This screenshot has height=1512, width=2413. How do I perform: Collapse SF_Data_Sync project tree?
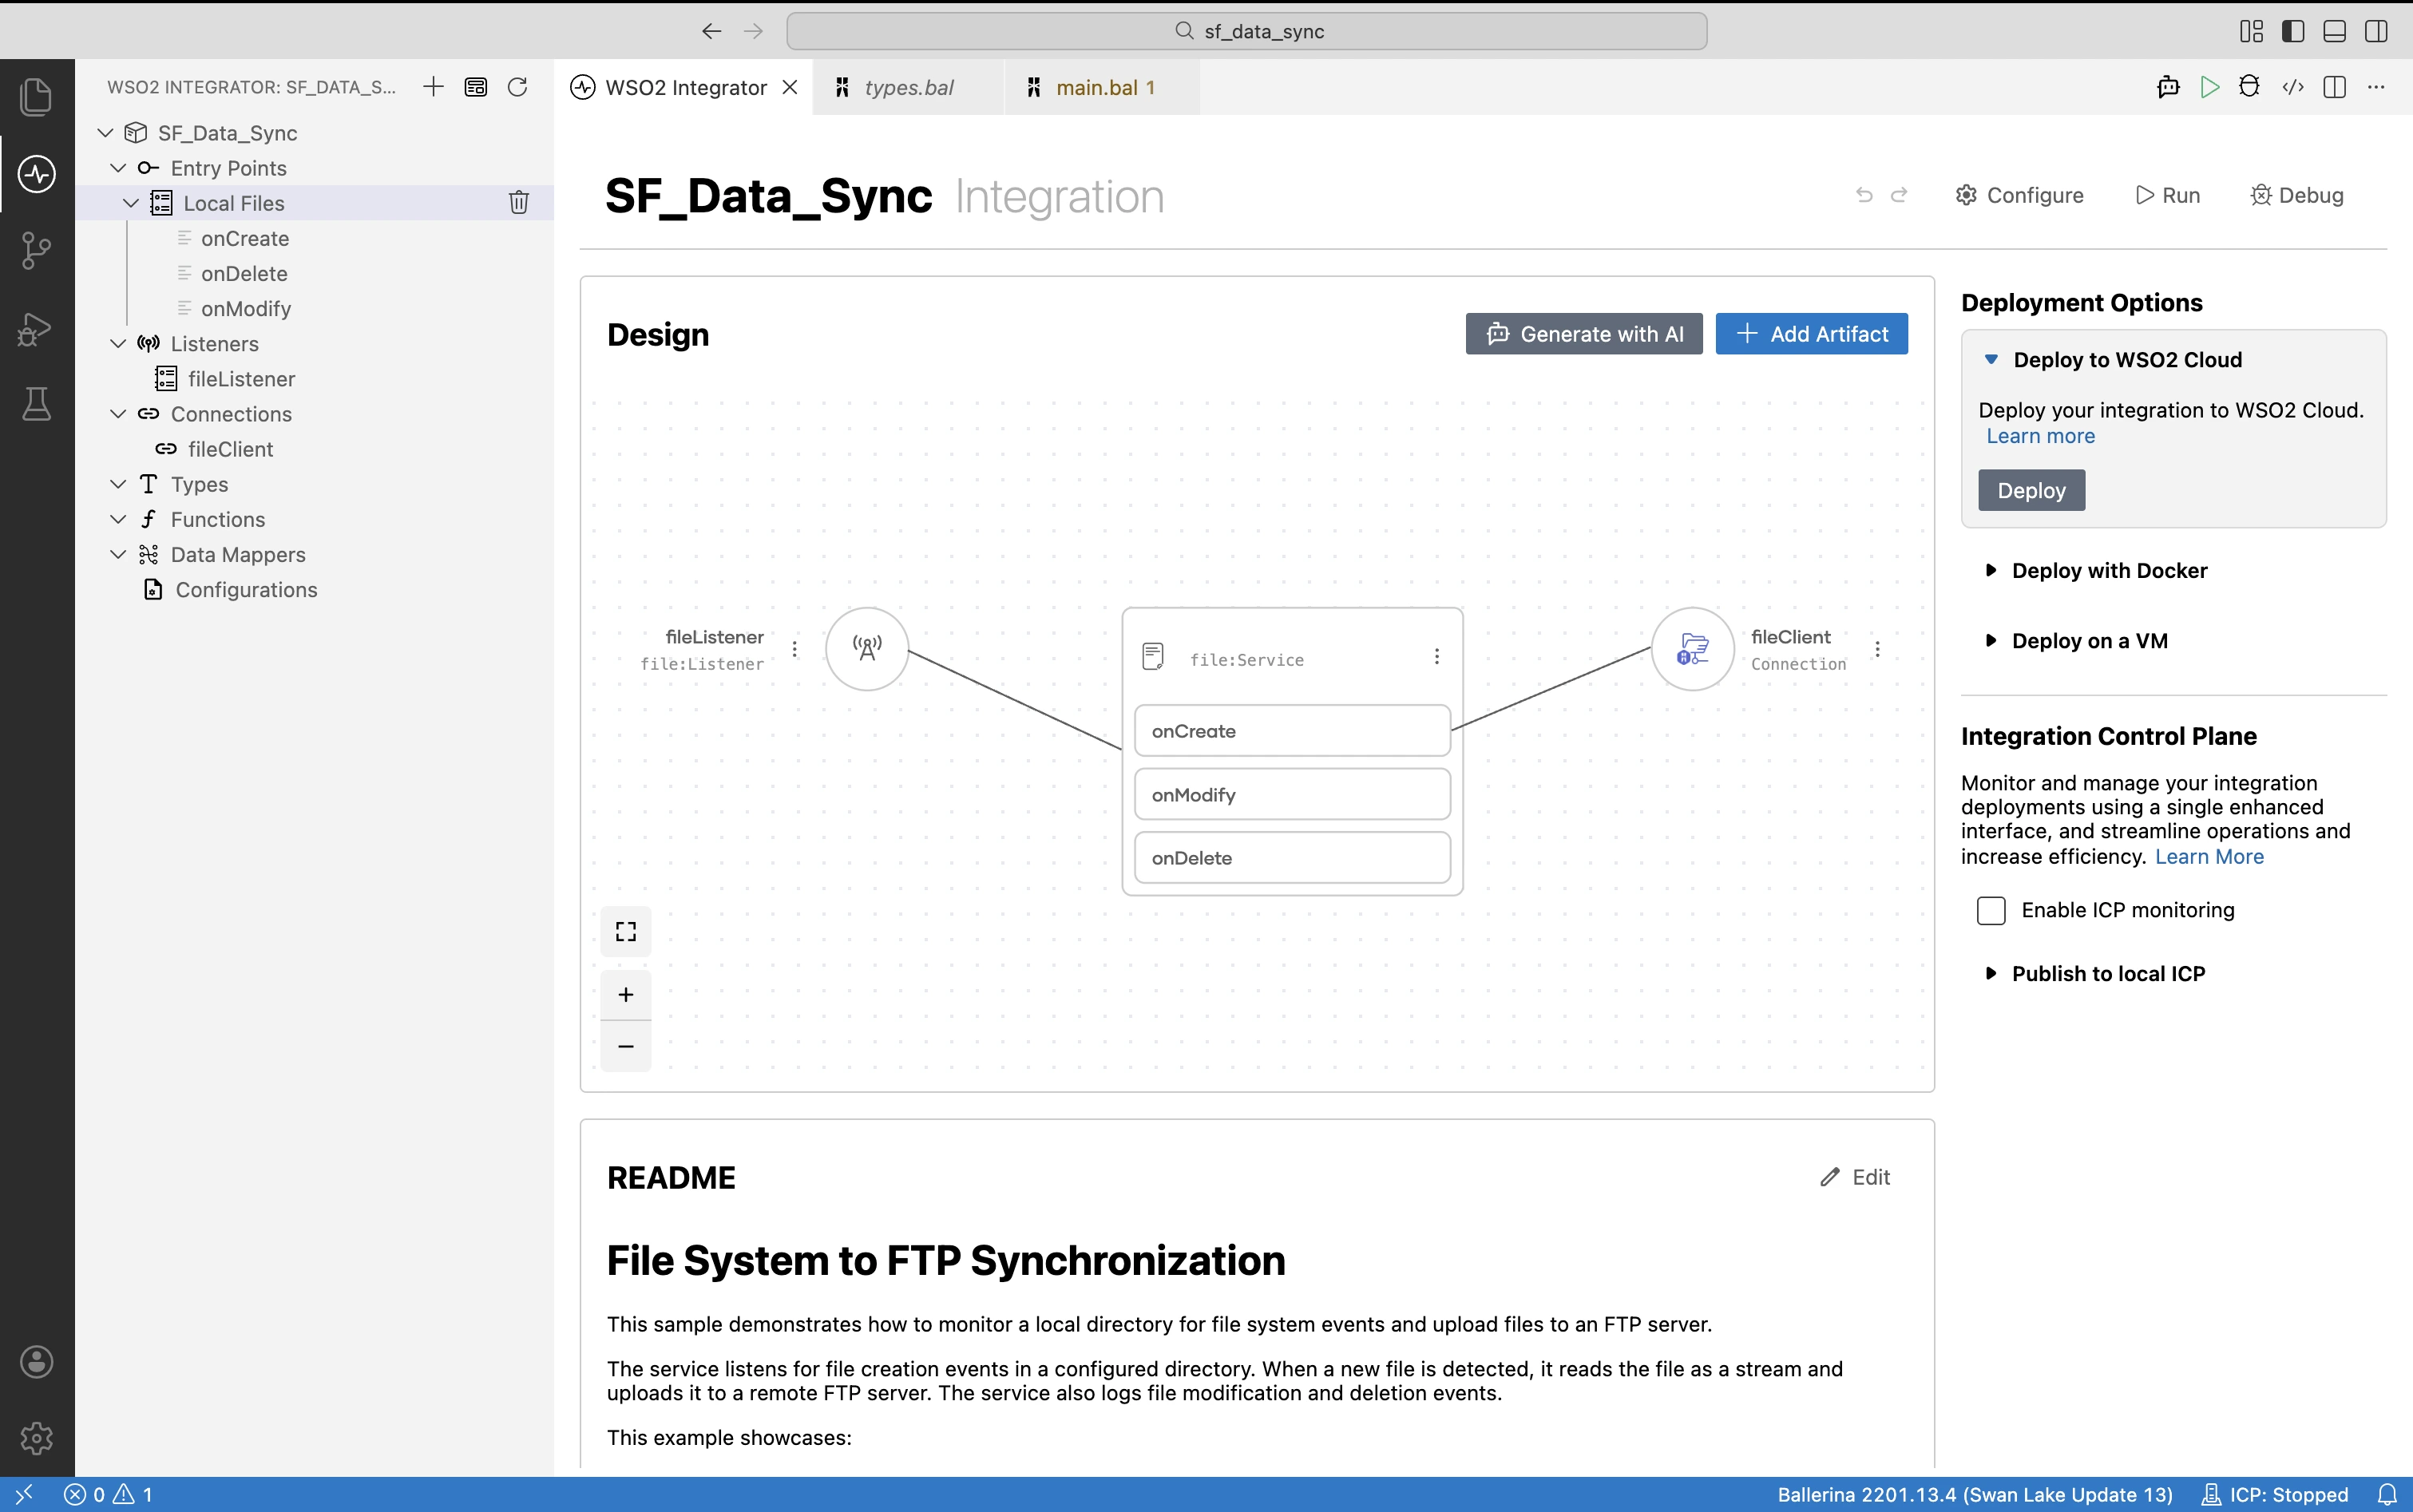pyautogui.click(x=105, y=133)
